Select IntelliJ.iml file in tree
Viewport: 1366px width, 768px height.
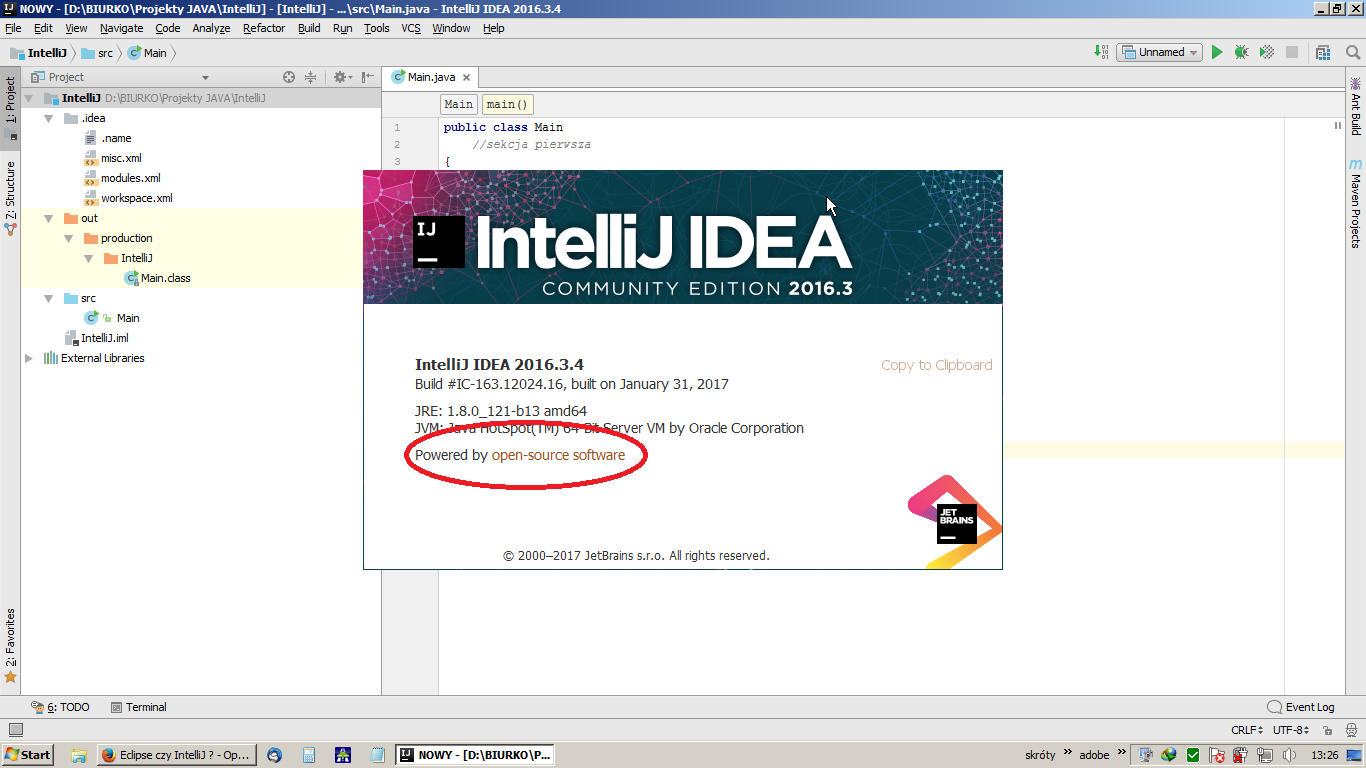click(x=96, y=338)
